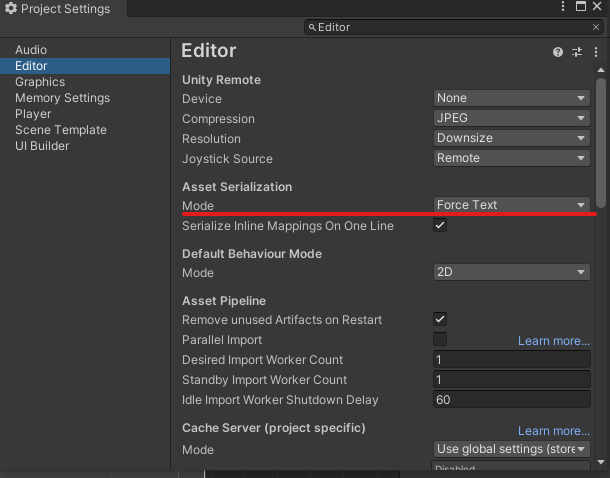Open Learn more link beside Parallel Import
Viewport: 610px width, 478px height.
[x=554, y=341]
